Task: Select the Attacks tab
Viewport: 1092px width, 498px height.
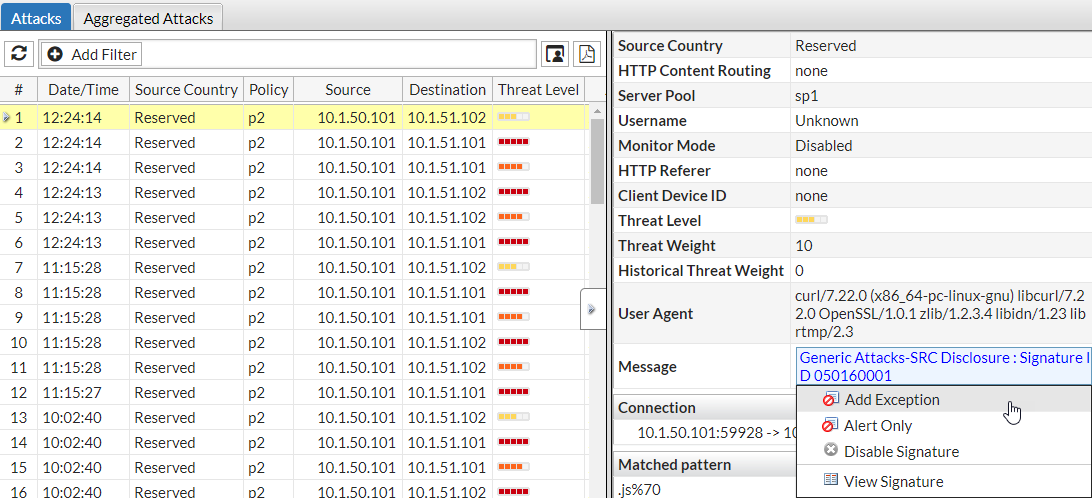Action: pos(36,19)
